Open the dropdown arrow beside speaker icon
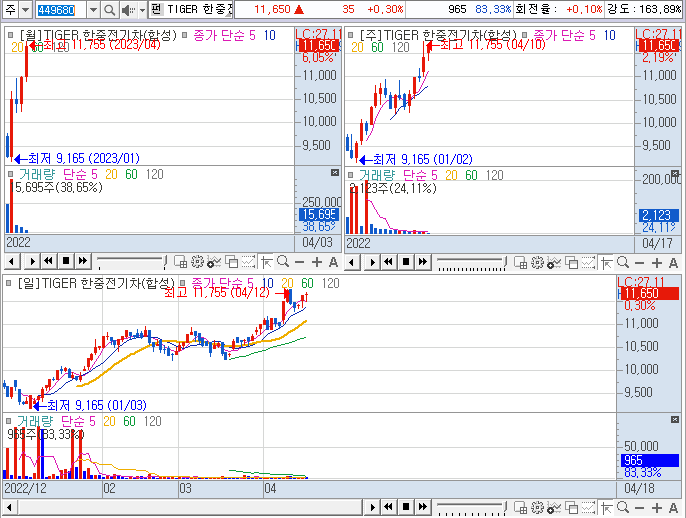The height and width of the screenshot is (518, 686). tap(142, 10)
